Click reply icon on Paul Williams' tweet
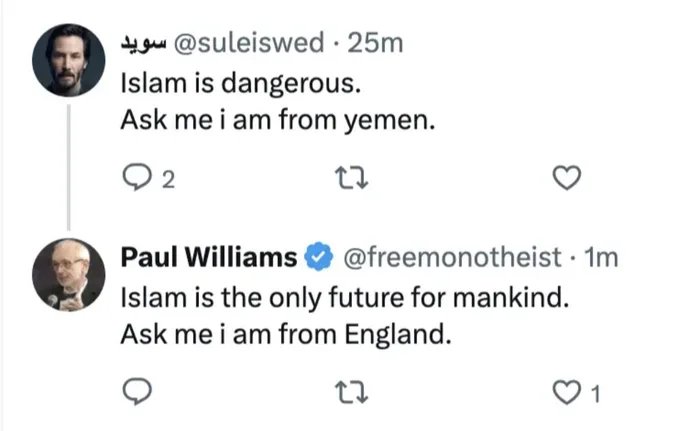The image size is (700, 431). coord(135,394)
